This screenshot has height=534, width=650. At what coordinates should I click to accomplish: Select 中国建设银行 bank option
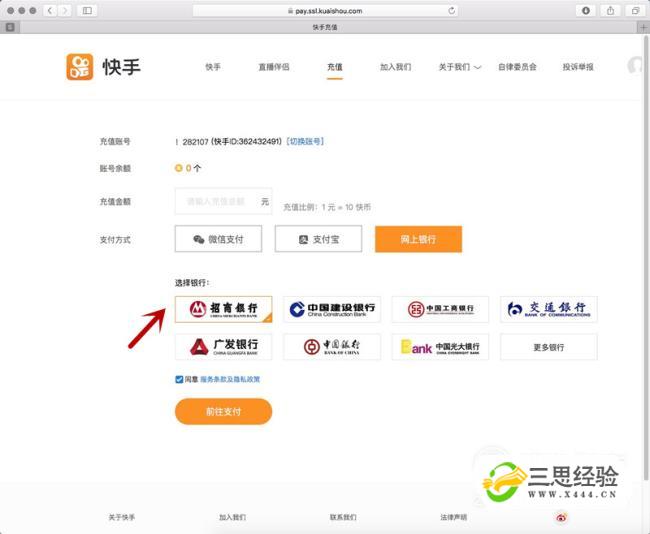[332, 309]
